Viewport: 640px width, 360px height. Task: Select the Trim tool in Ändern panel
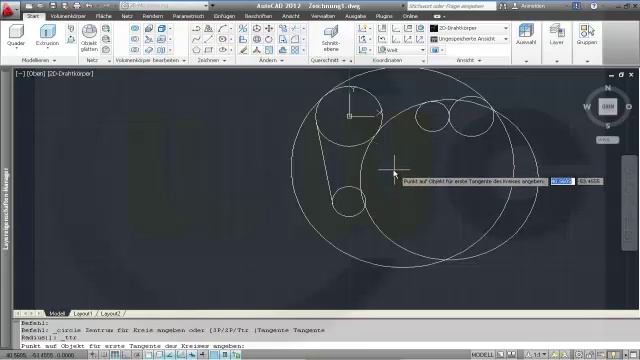[295, 29]
